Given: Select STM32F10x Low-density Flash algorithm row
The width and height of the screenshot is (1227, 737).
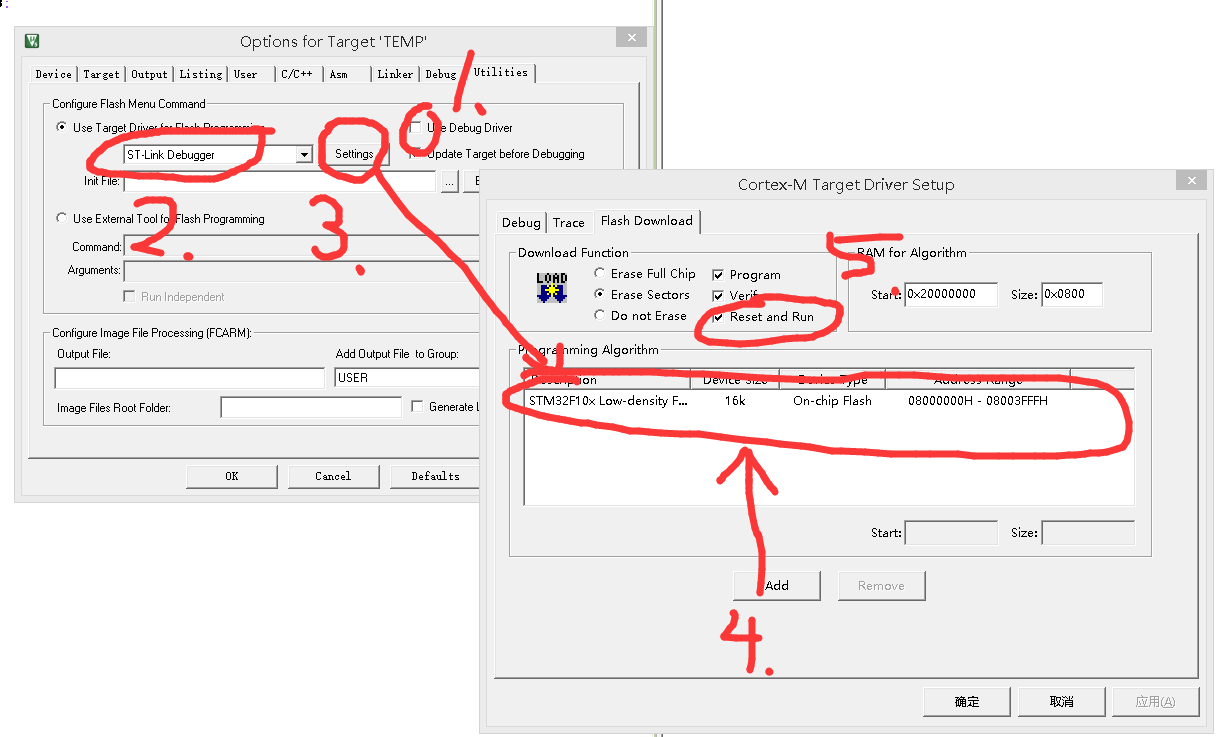Looking at the screenshot, I should pyautogui.click(x=829, y=401).
